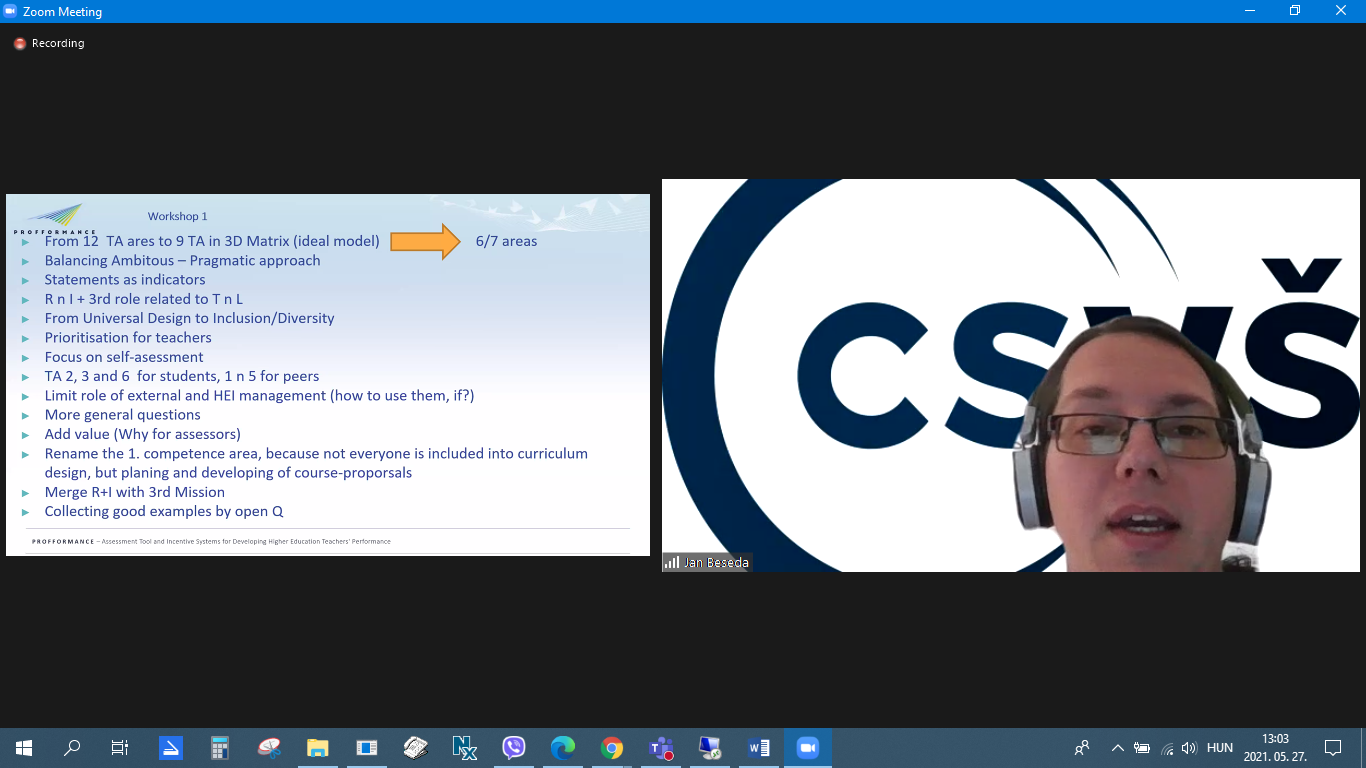Open the Action Center notifications
This screenshot has height=768, width=1366.
pos(1332,748)
